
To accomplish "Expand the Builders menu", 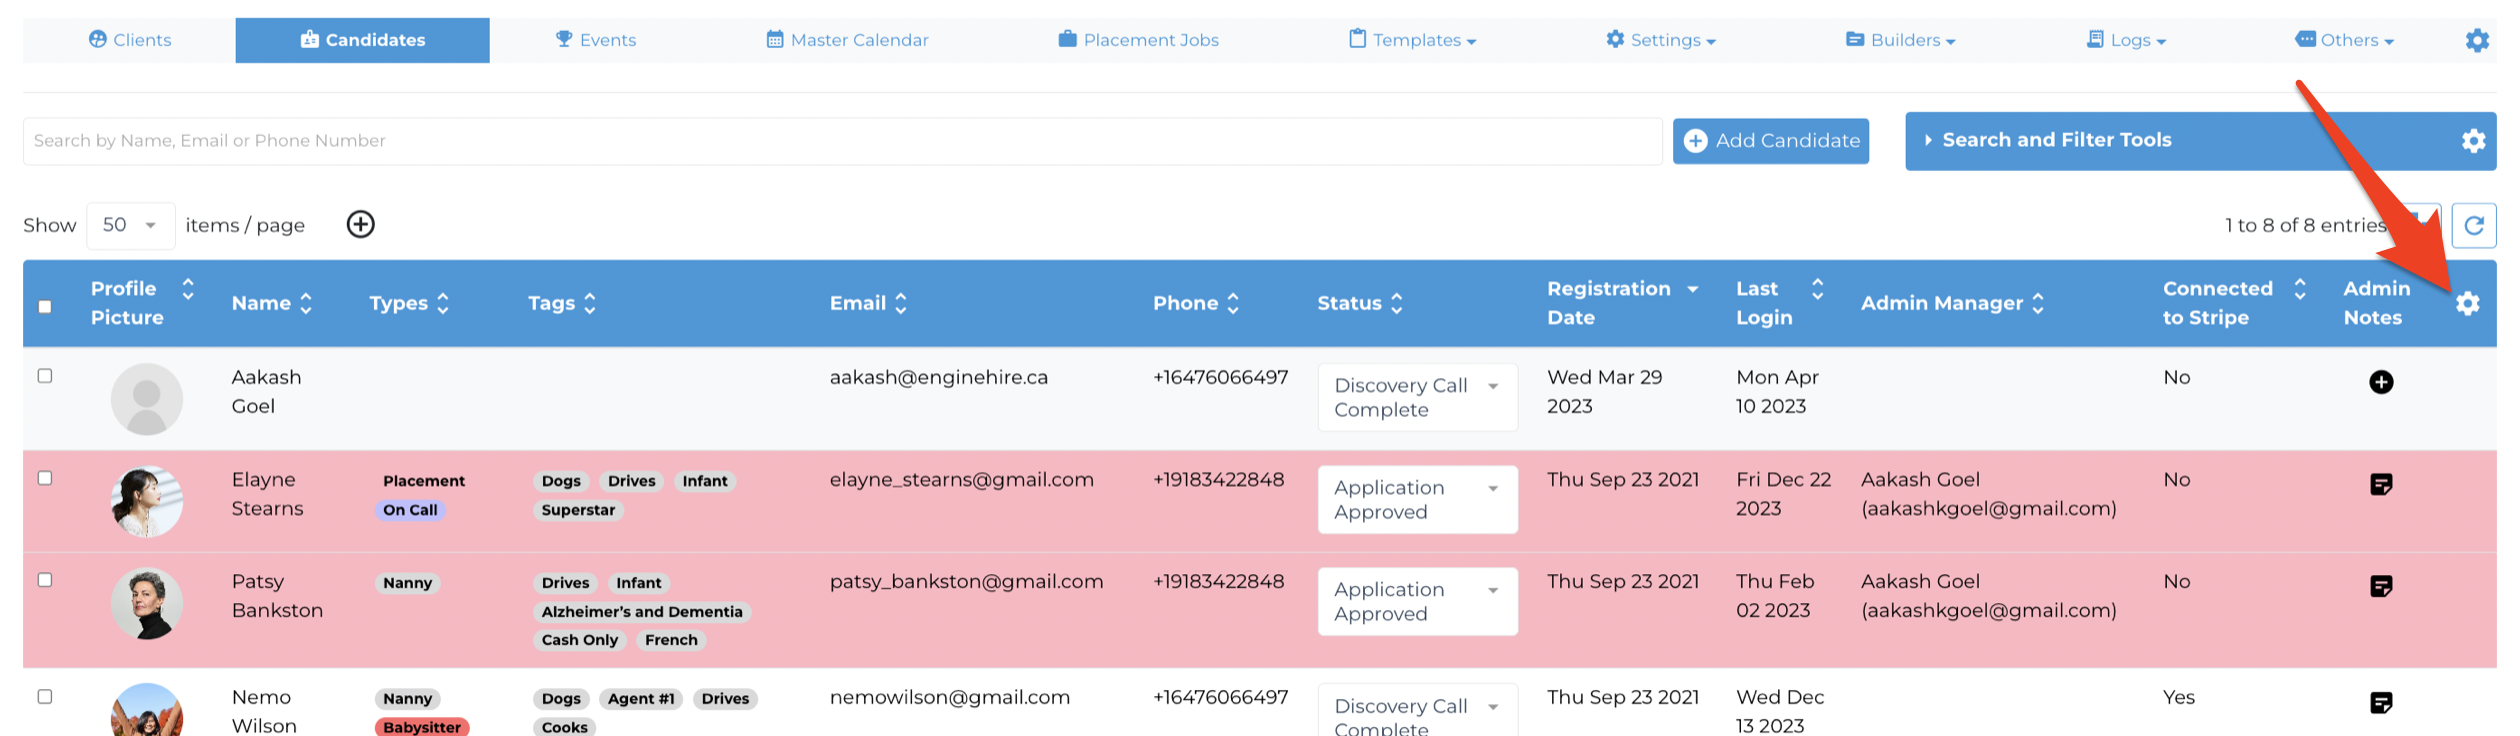I will pos(1900,40).
